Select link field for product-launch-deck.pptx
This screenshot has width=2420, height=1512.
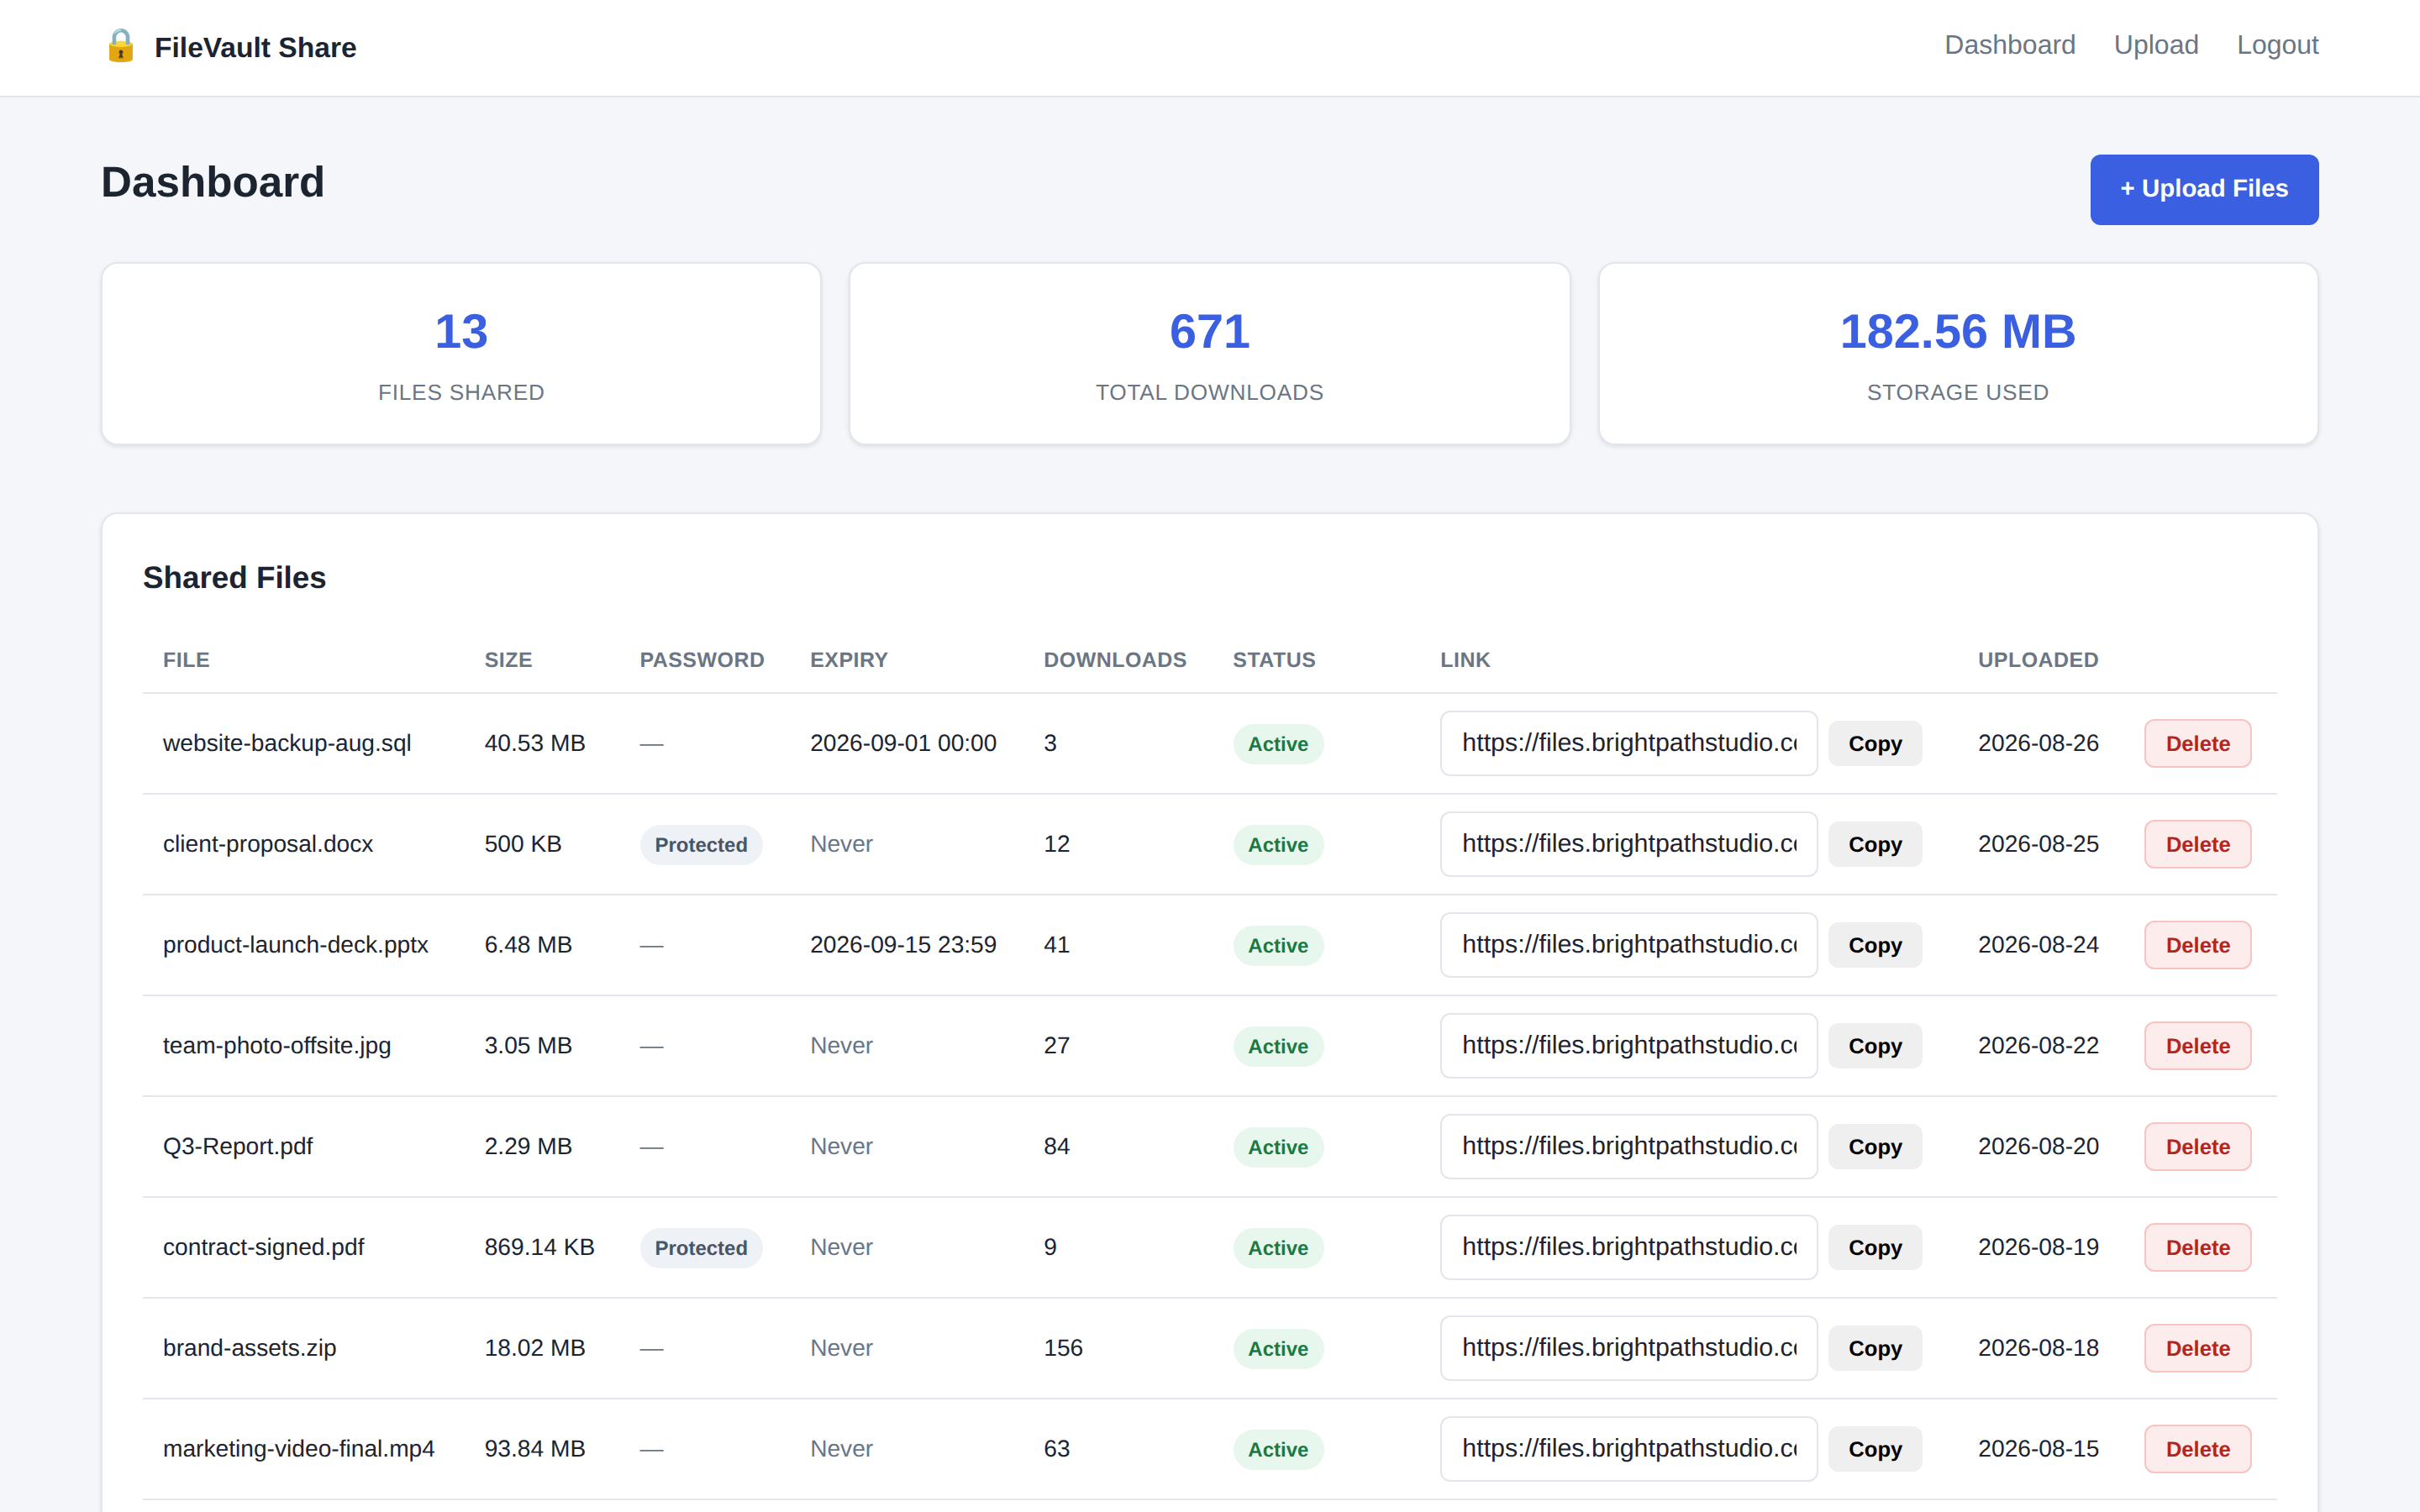pos(1628,945)
